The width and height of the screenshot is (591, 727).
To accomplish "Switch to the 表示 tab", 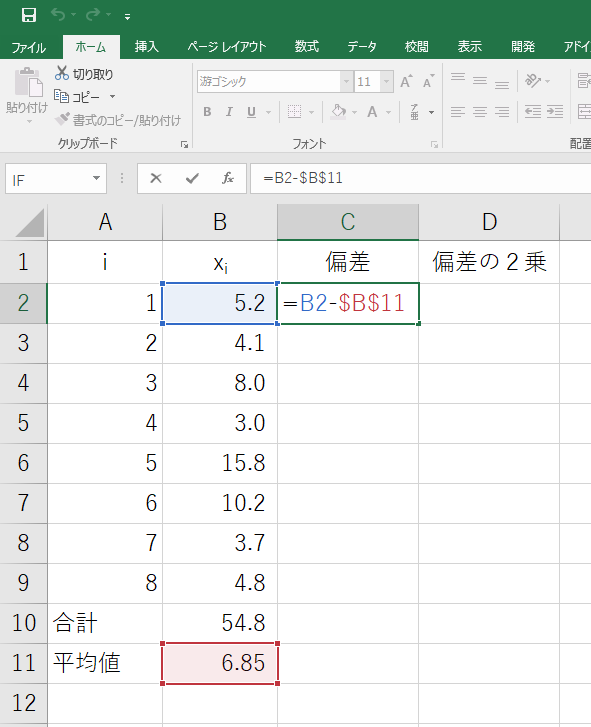I will pos(470,47).
